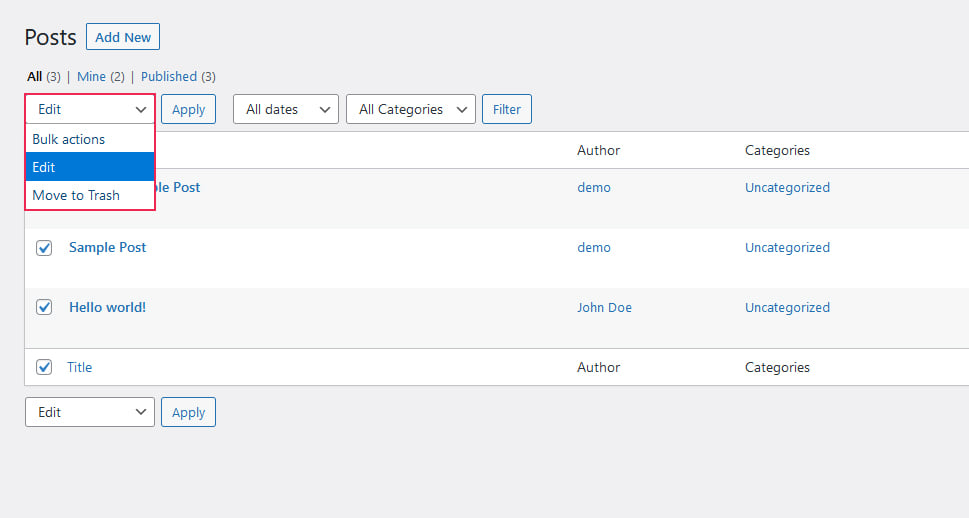Choose Edit in the bulk actions list
Image resolution: width=969 pixels, height=518 pixels.
coord(90,167)
